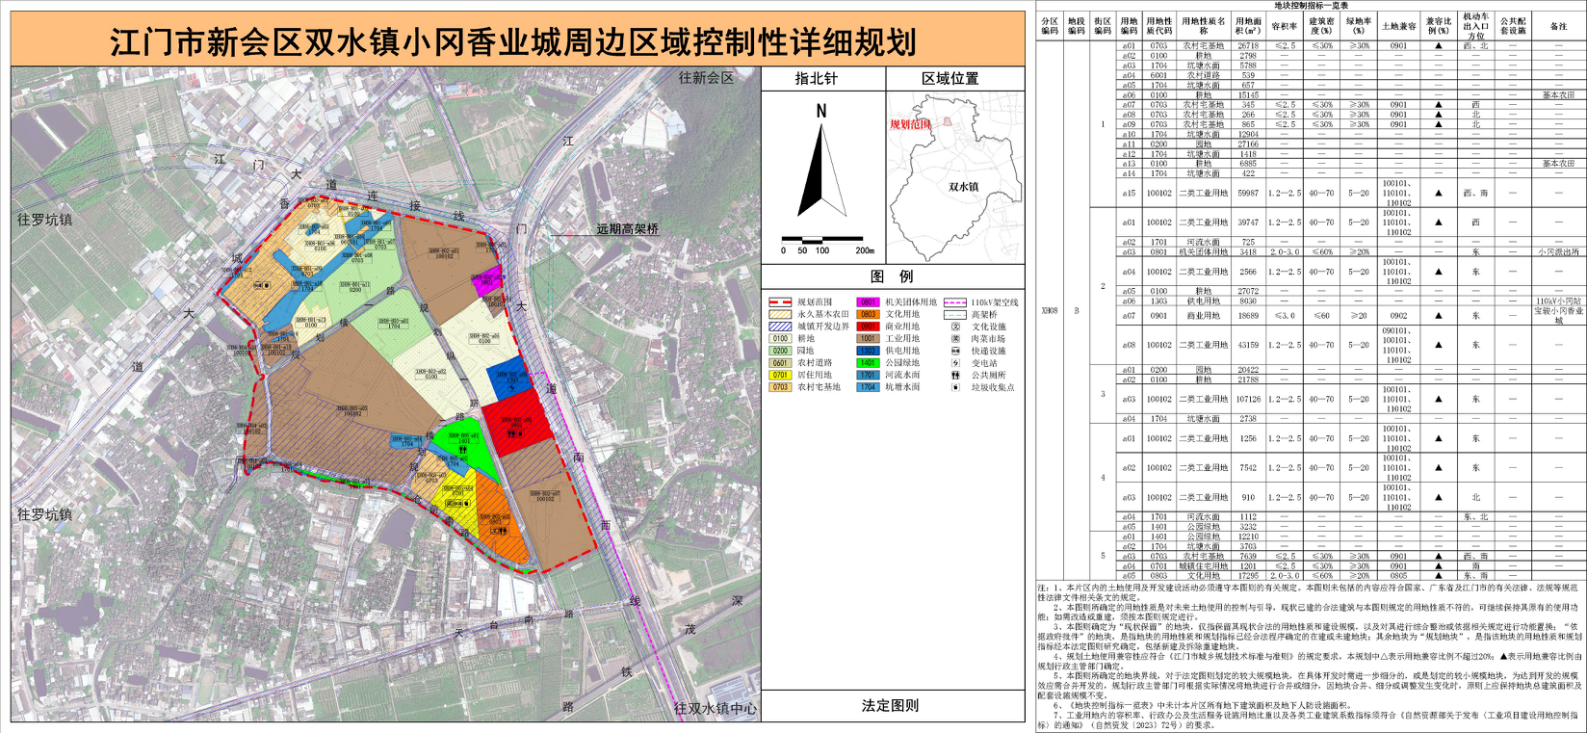Click the 容积率 column header
Image resolution: width=1588 pixels, height=734 pixels.
(x=1285, y=26)
